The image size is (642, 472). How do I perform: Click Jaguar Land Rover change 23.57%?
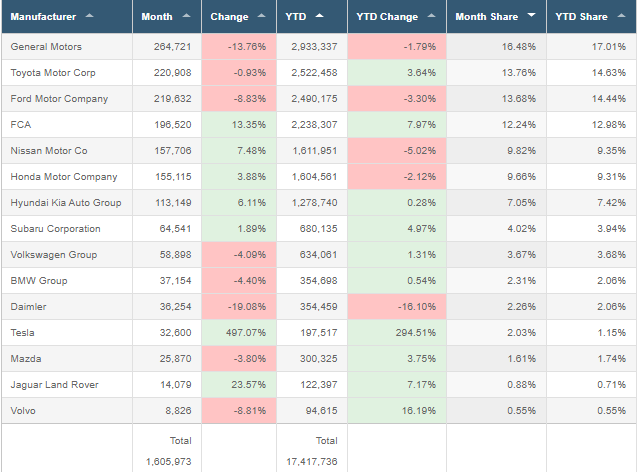pos(249,385)
